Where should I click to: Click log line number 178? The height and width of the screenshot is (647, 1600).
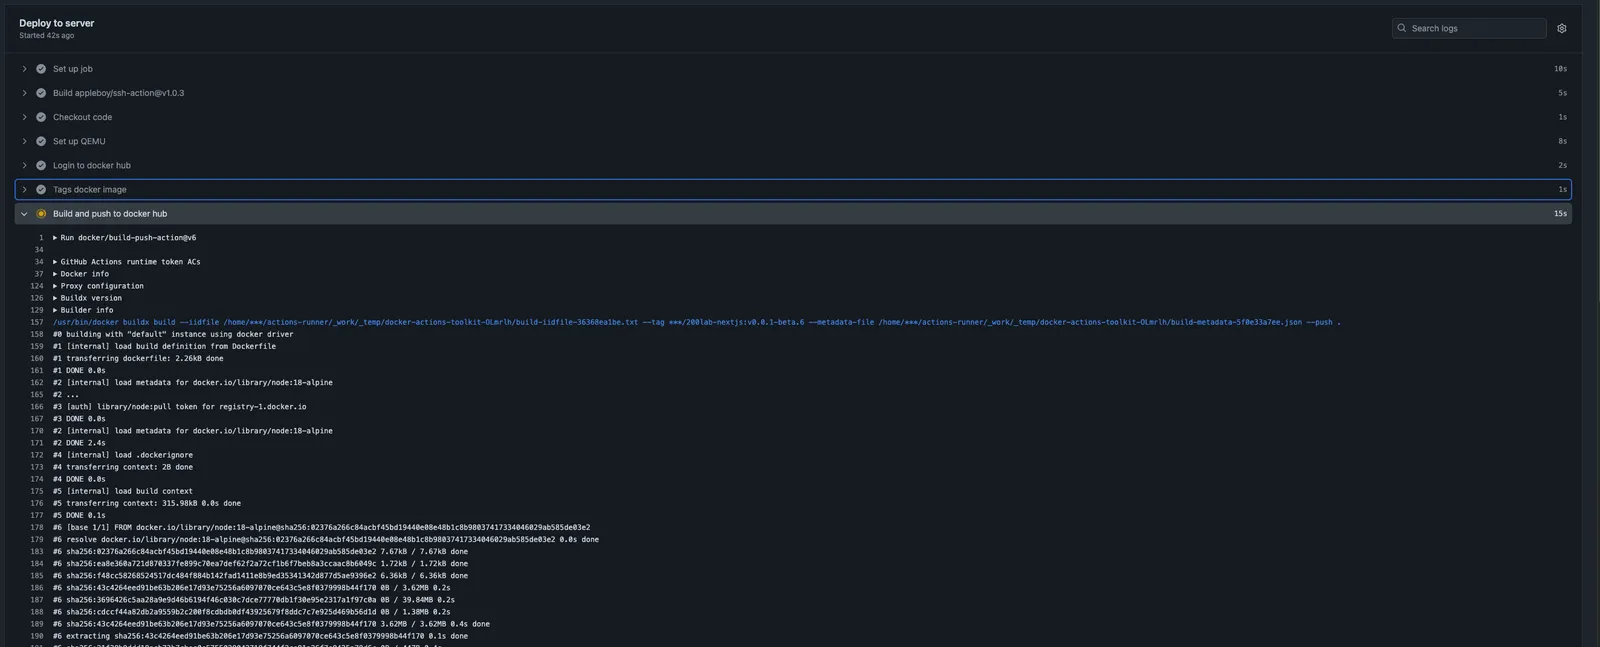click(37, 527)
